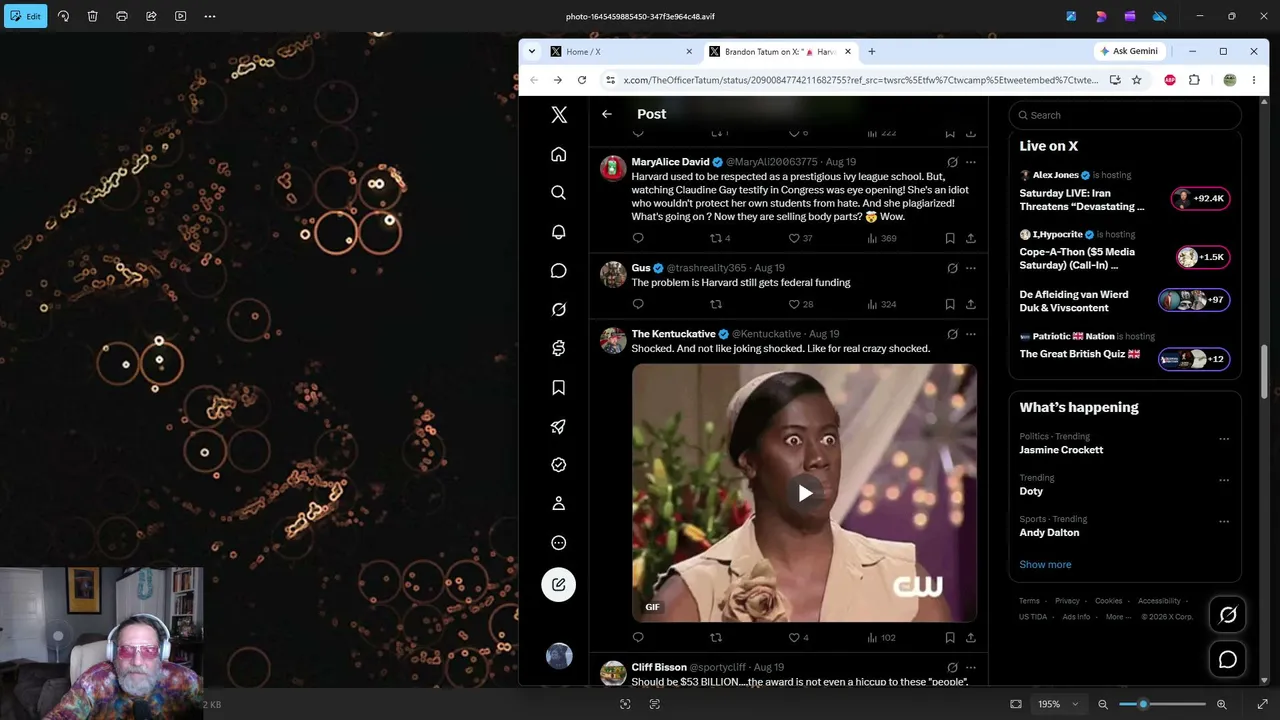Open Profile from the X sidebar
Screen dimensions: 1280x720
click(559, 504)
